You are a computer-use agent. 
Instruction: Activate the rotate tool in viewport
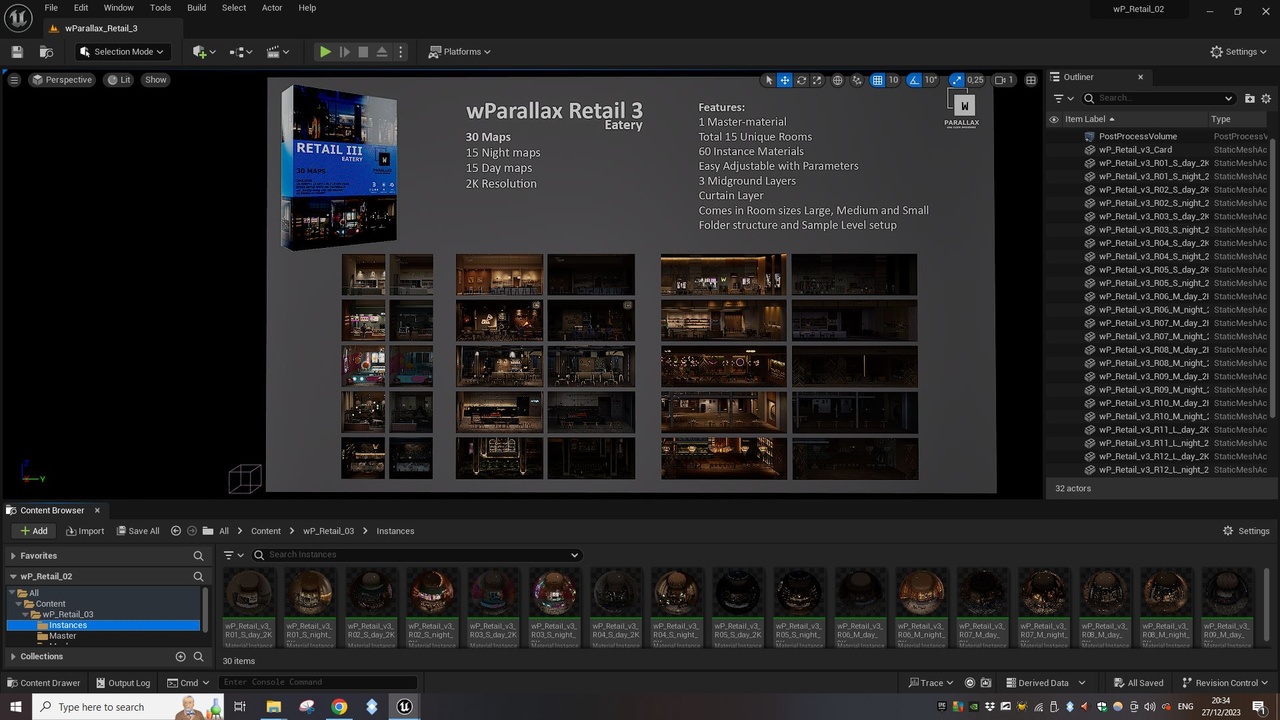[x=801, y=80]
